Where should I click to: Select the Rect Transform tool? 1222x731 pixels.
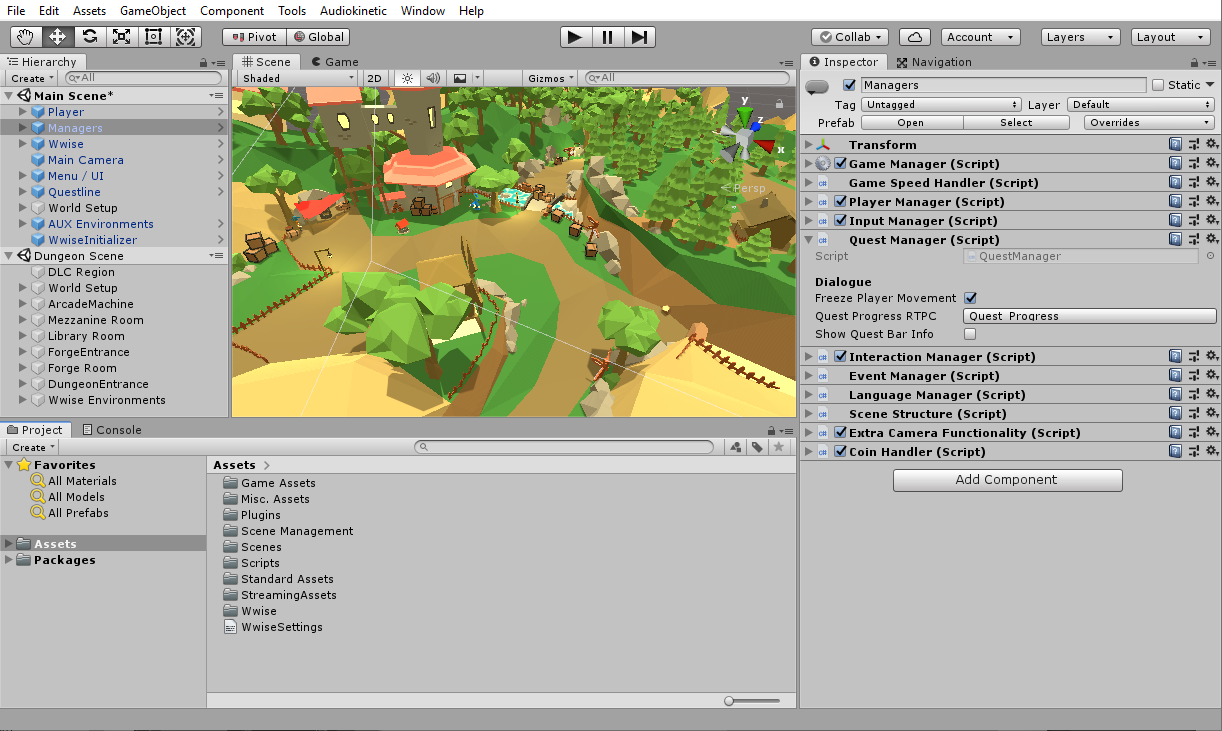coord(154,37)
